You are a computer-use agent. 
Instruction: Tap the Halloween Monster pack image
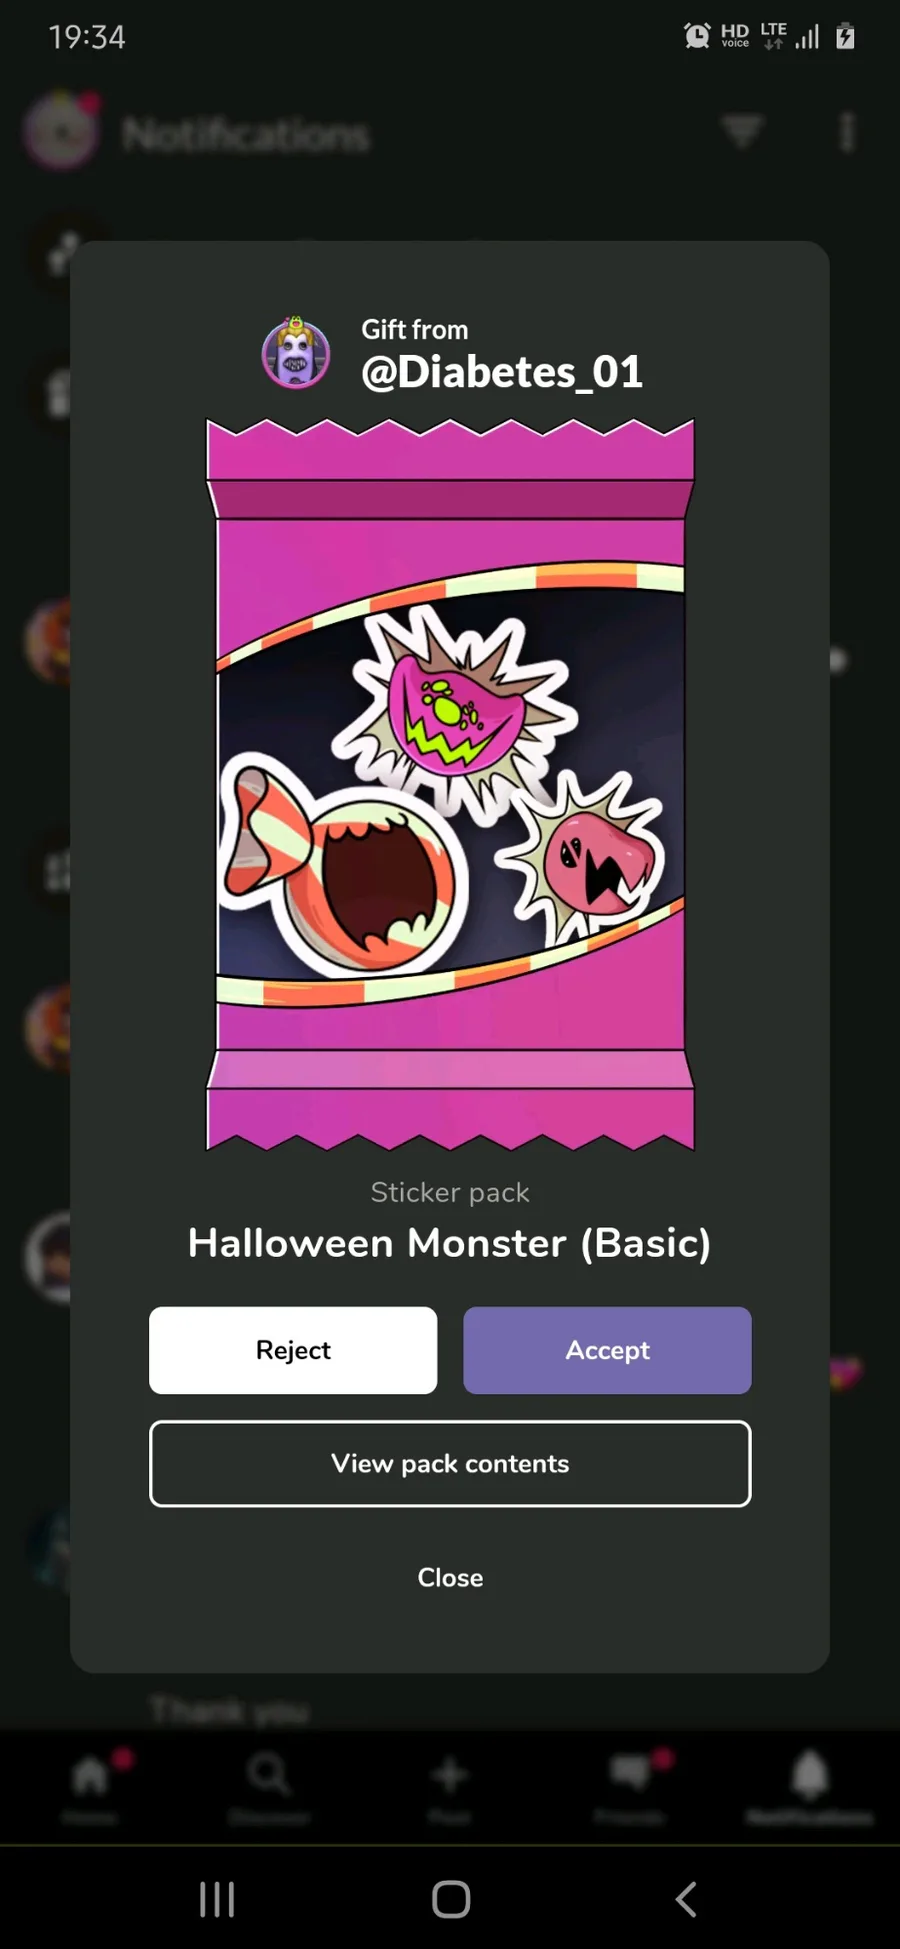pyautogui.click(x=450, y=785)
